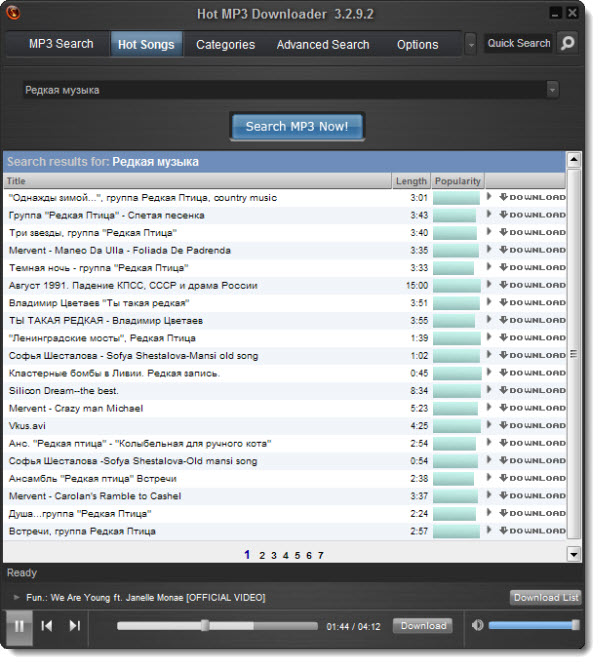
Task: Download Sofya Shestalova-Mansi old song
Action: pos(532,355)
